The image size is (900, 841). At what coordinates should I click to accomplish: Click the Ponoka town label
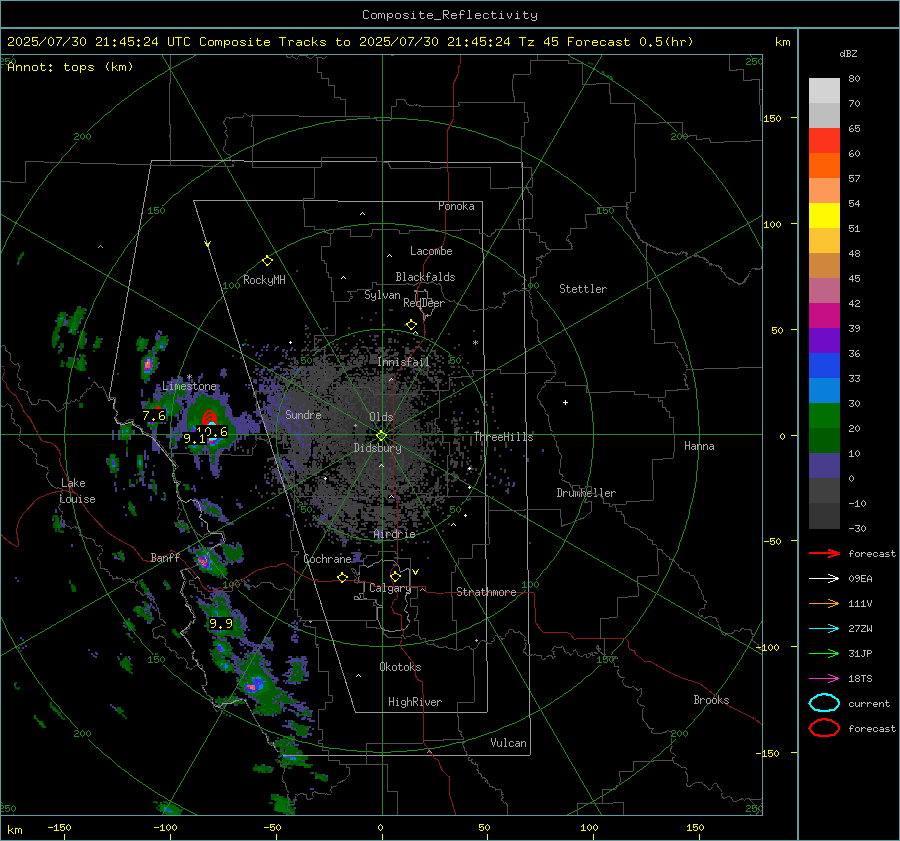click(456, 206)
